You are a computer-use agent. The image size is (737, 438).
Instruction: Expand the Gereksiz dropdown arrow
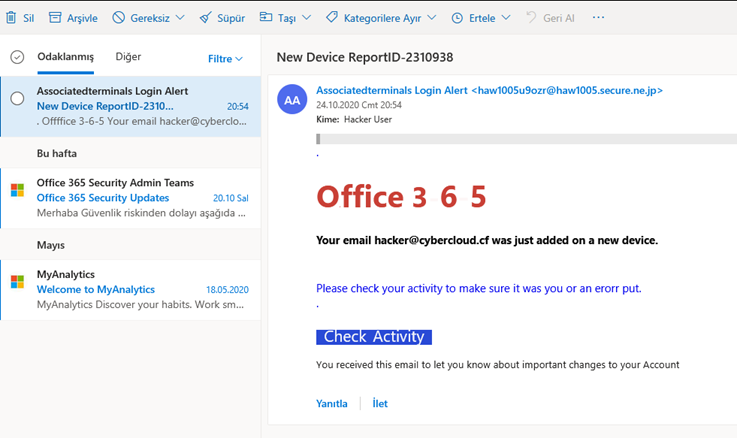[x=180, y=18]
